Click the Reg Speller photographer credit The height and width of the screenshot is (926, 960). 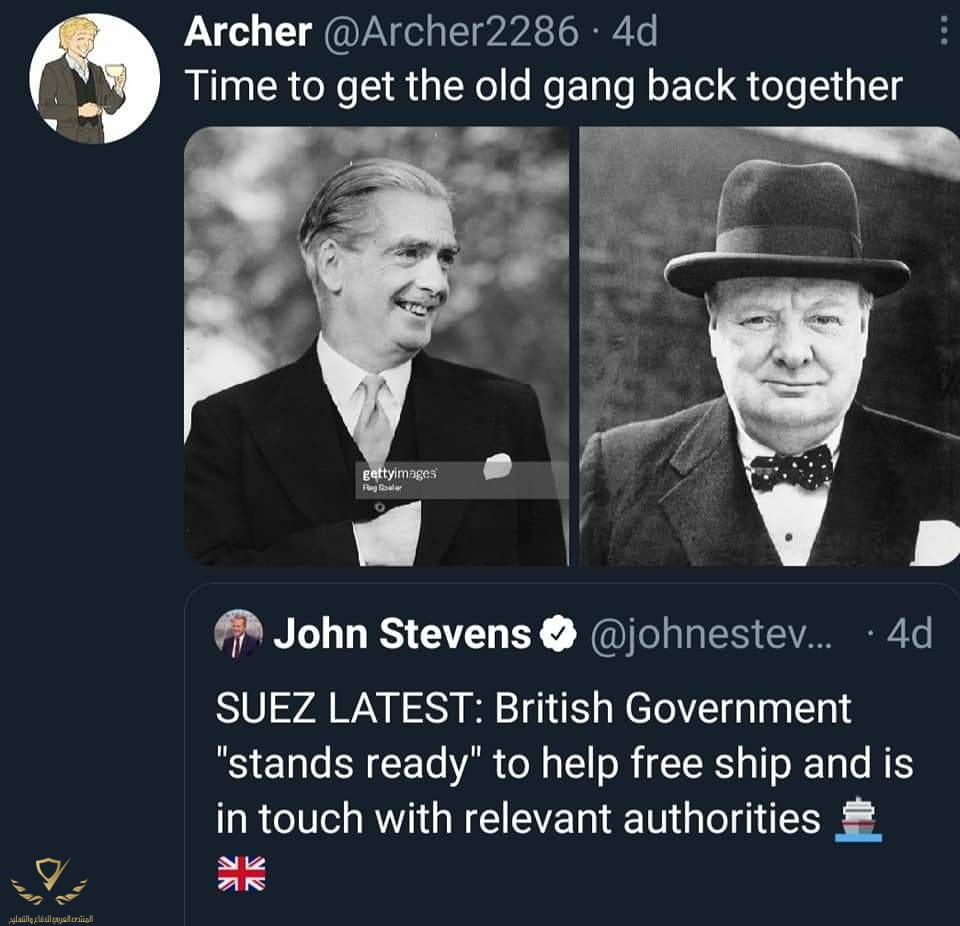click(x=382, y=488)
